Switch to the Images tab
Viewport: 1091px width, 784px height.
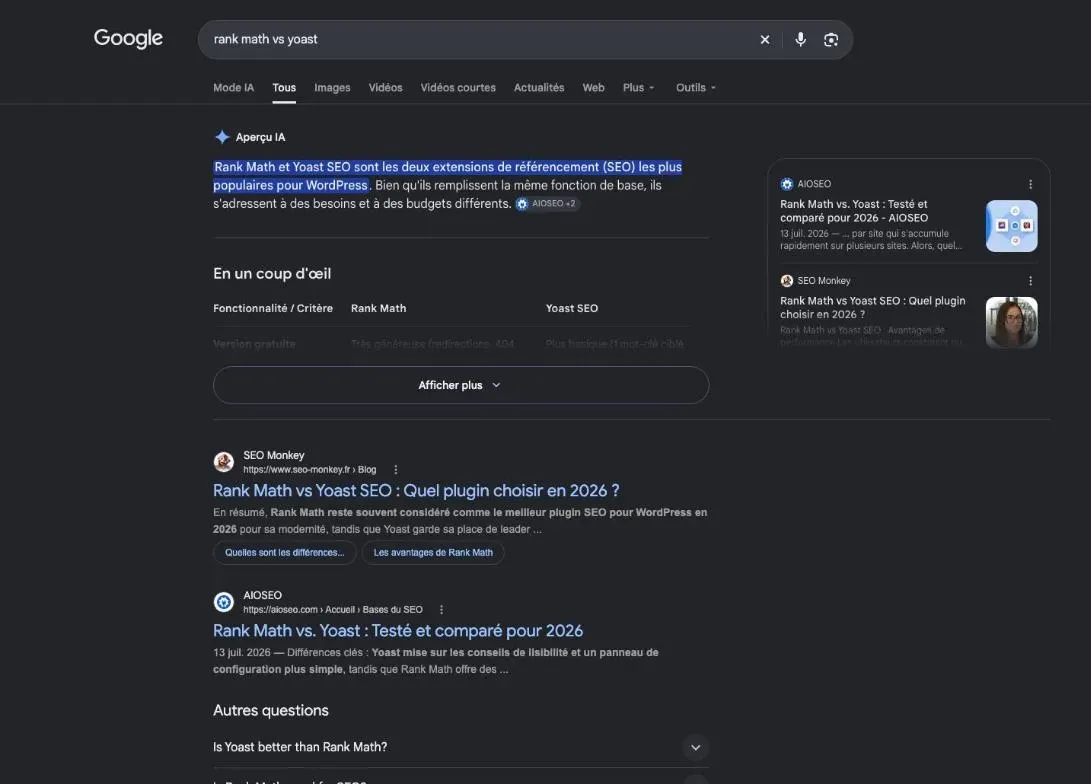332,88
